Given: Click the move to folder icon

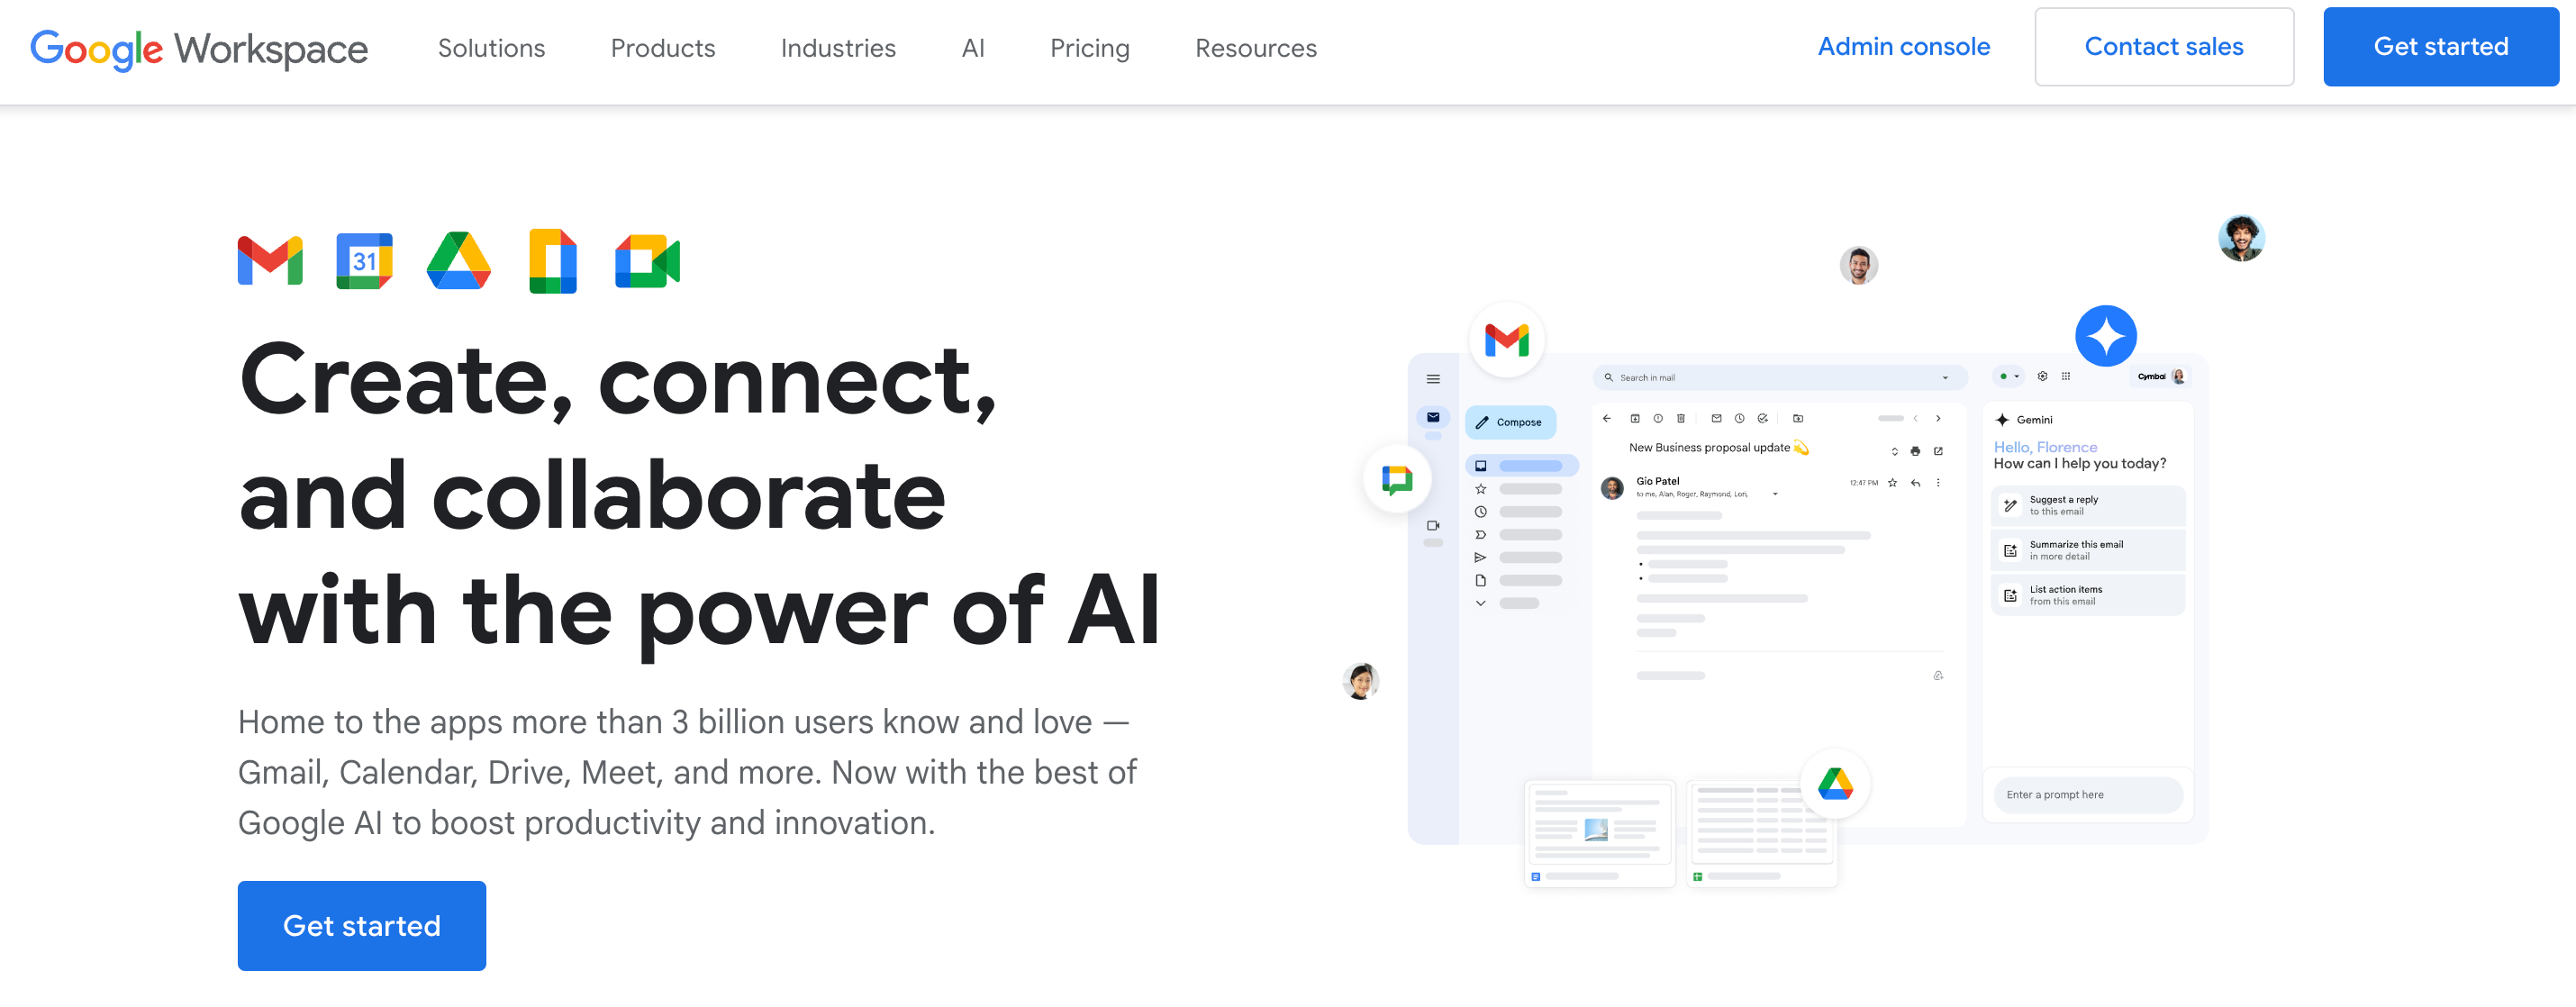Looking at the screenshot, I should pyautogui.click(x=1798, y=418).
